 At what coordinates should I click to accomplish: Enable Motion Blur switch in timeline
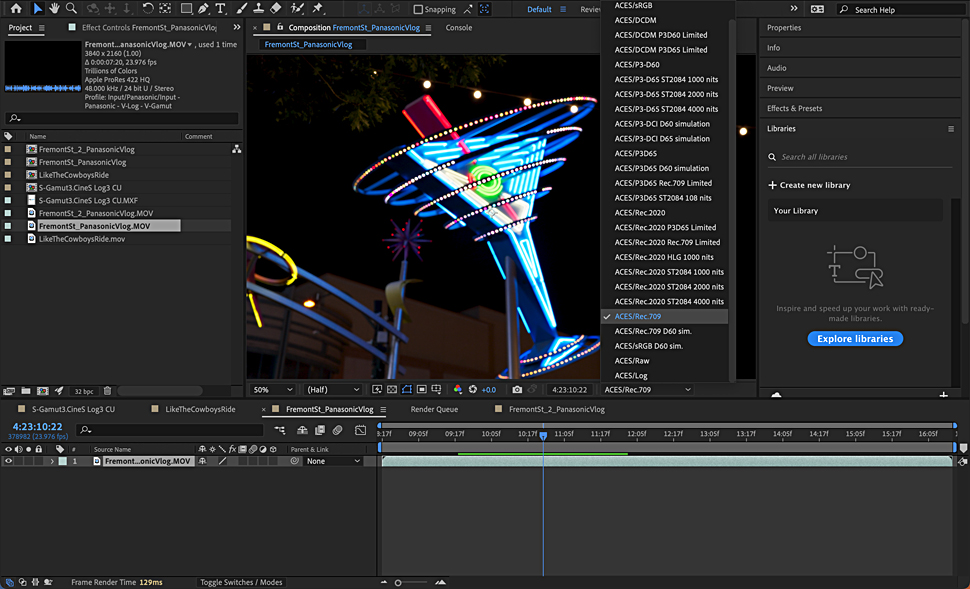338,430
